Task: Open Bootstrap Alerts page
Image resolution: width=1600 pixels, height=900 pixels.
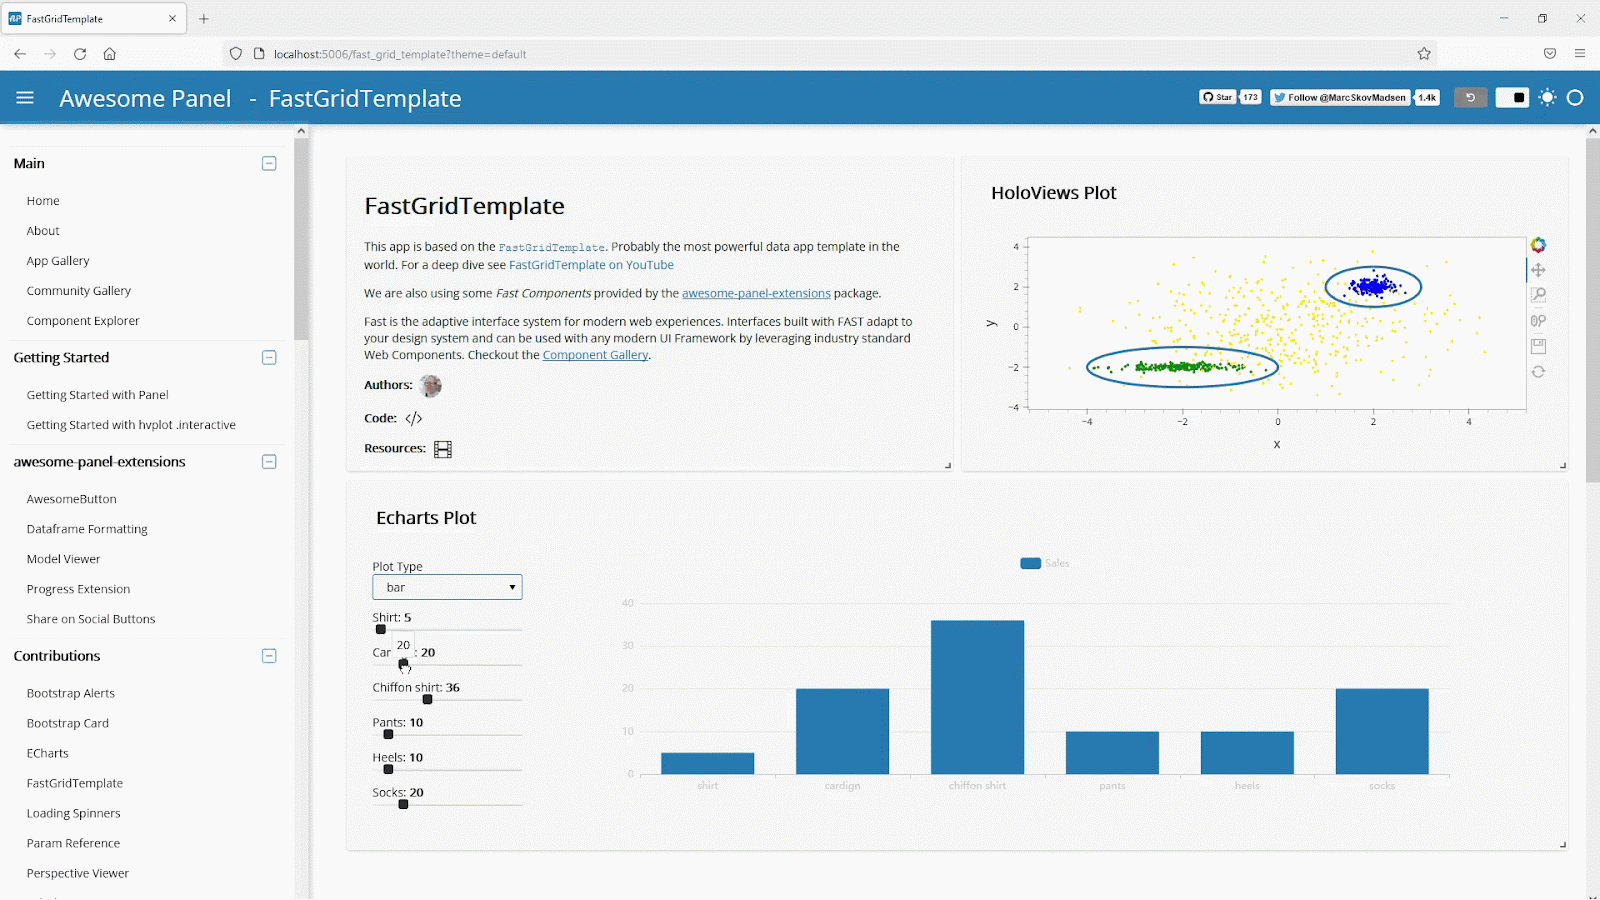Action: (x=71, y=693)
